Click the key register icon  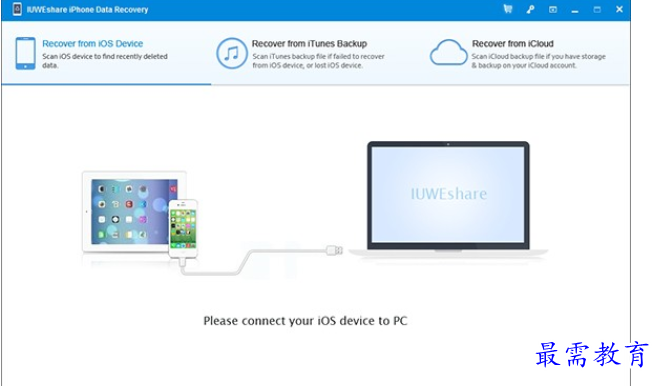click(x=530, y=9)
